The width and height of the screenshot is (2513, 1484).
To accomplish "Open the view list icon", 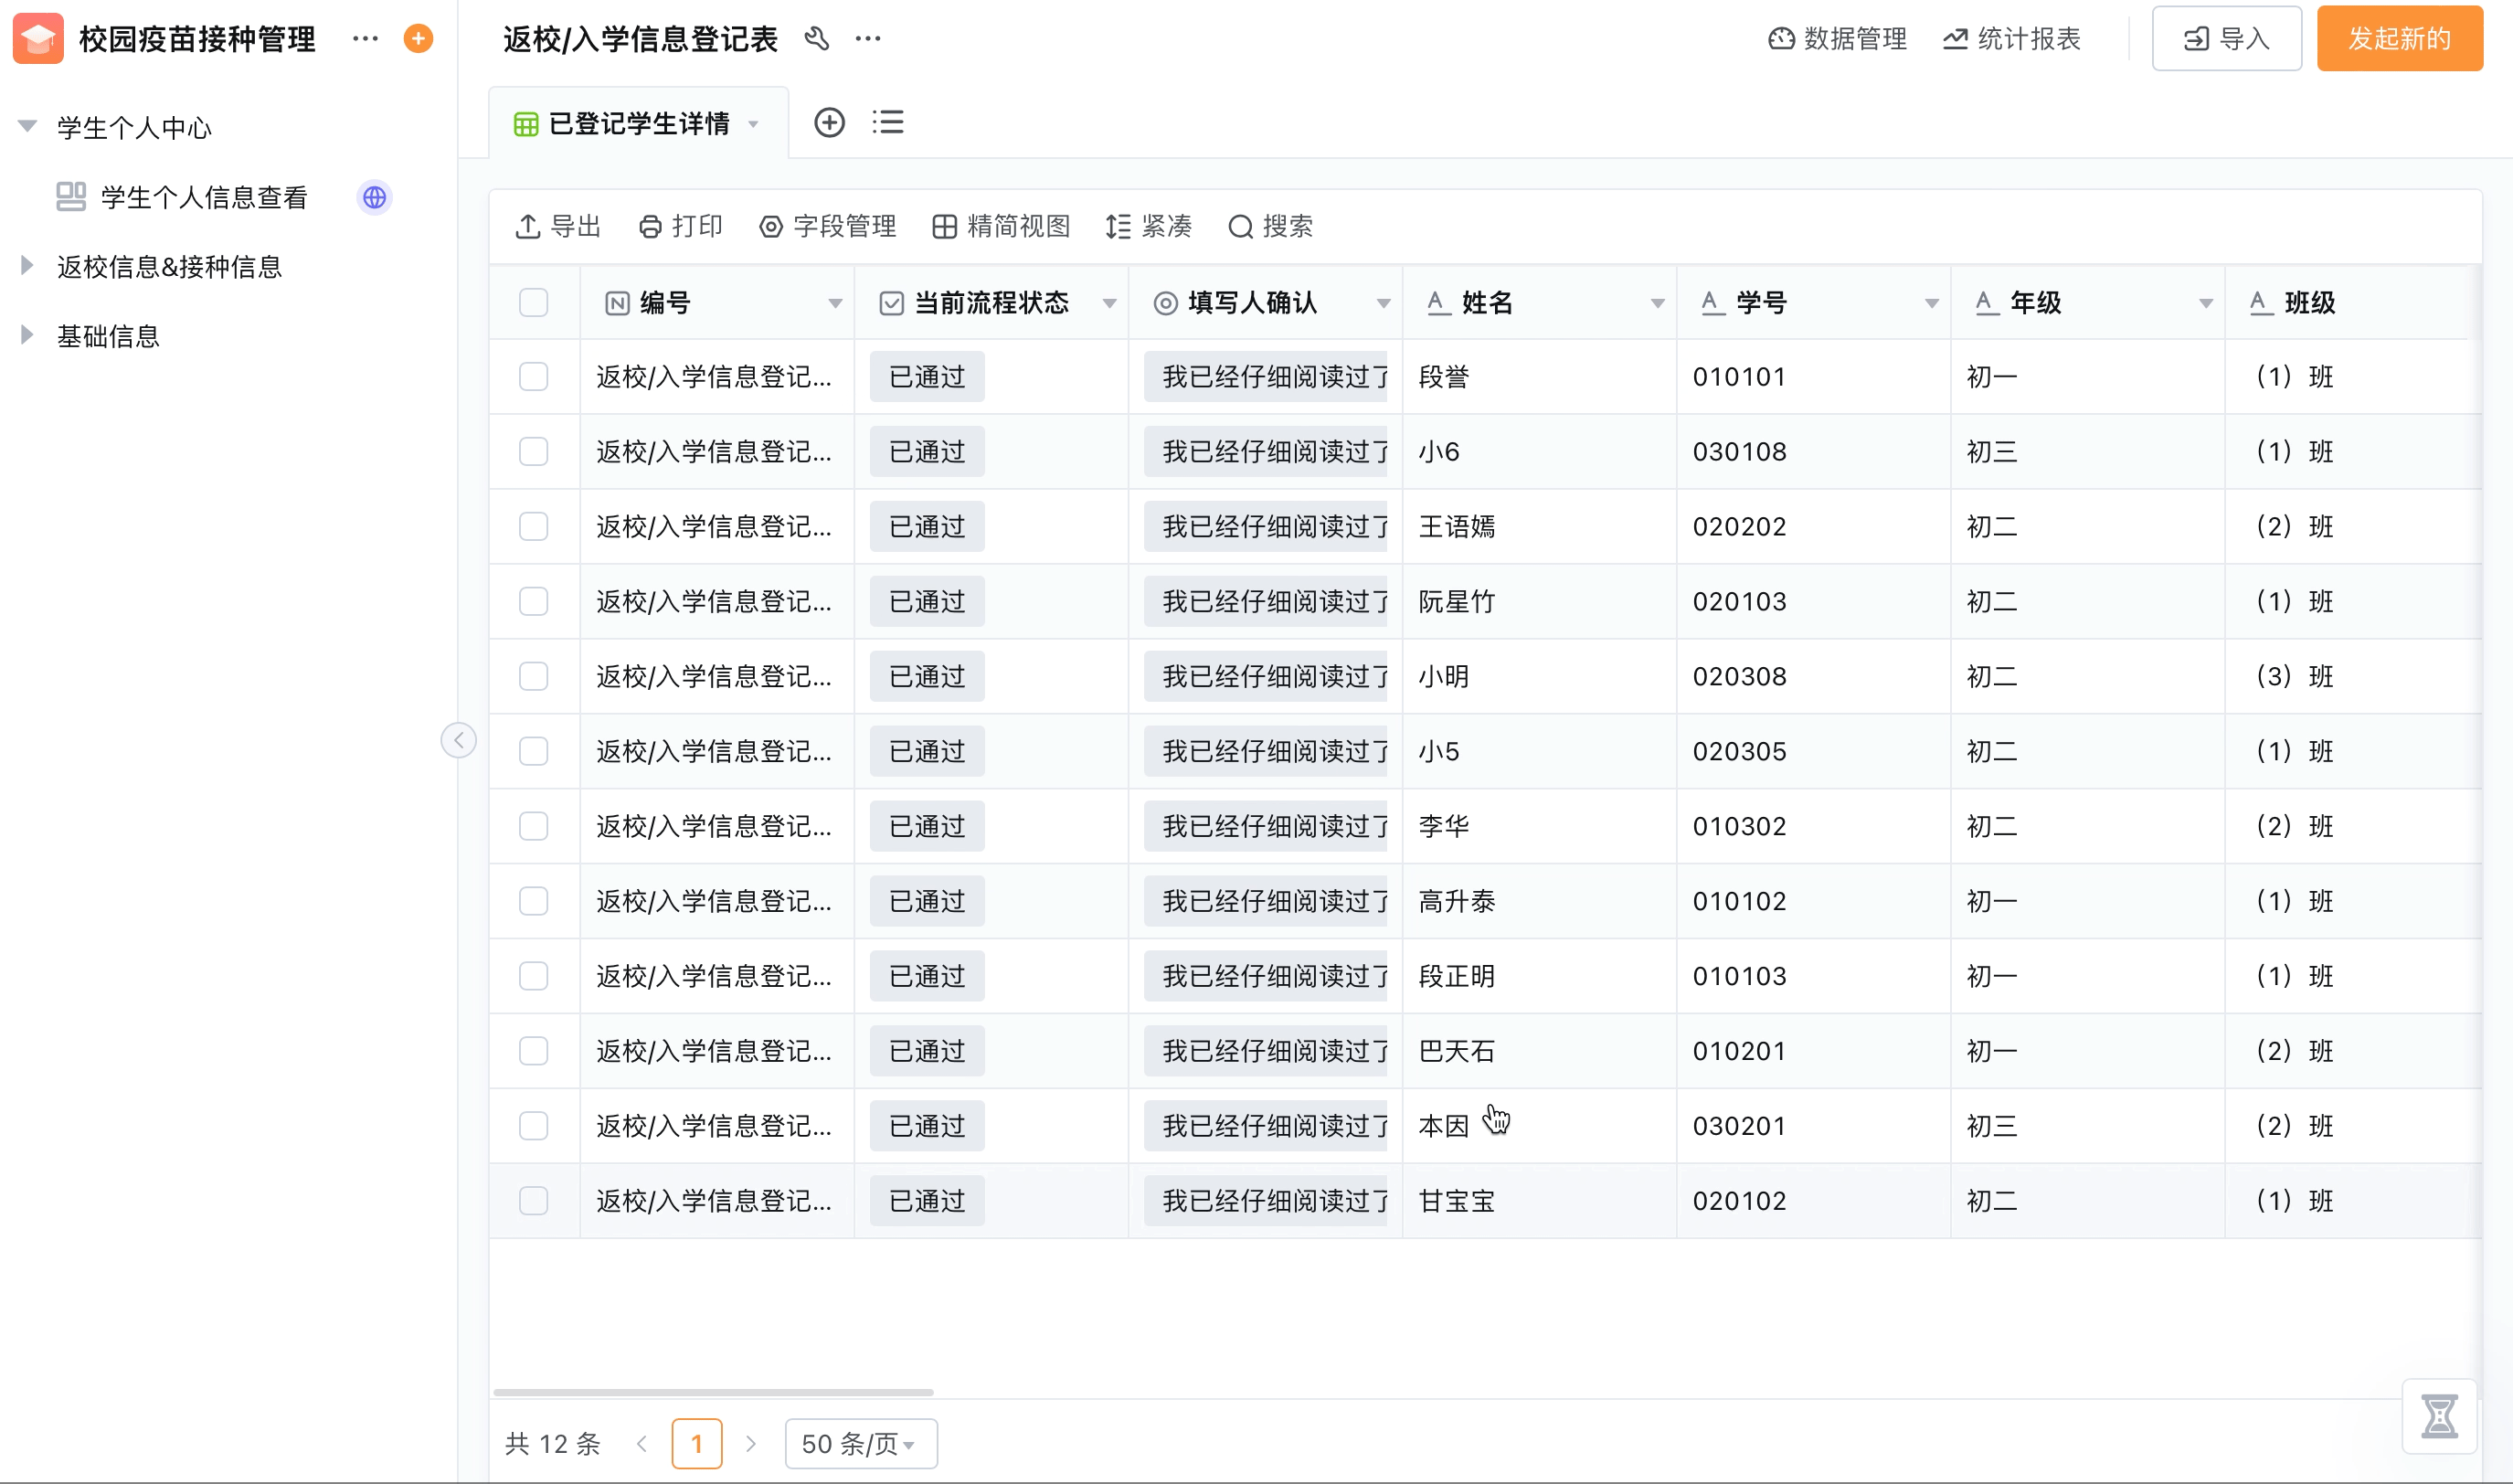I will [x=888, y=122].
